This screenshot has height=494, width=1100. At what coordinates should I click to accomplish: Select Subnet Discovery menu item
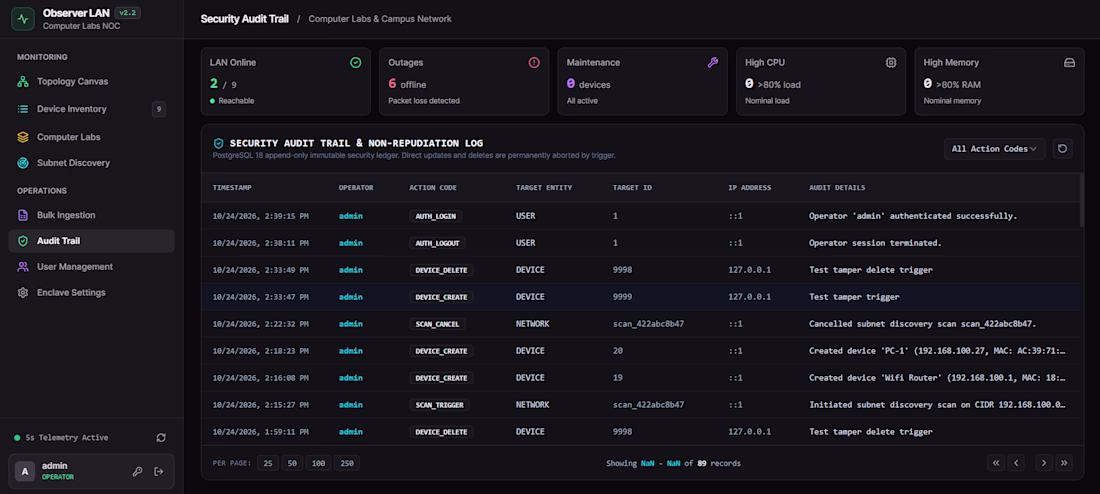point(91,163)
